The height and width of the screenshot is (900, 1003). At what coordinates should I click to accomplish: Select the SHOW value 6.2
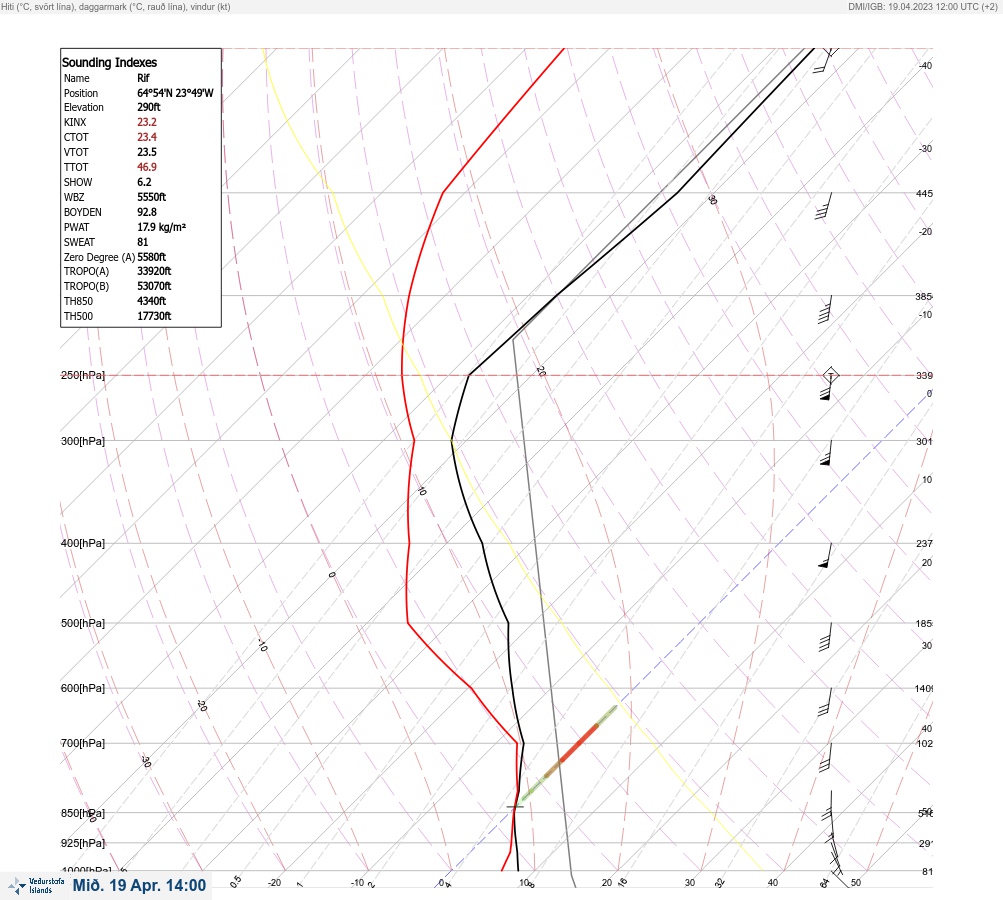(x=145, y=182)
